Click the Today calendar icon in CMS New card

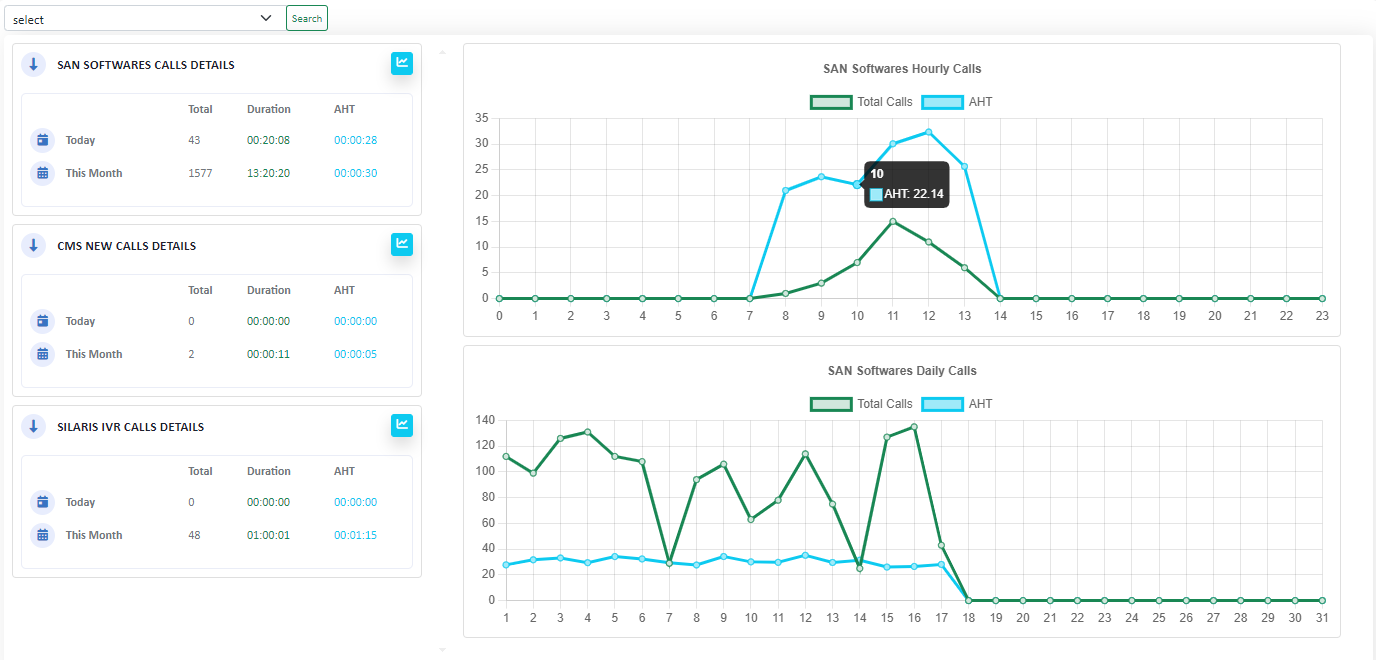41,321
